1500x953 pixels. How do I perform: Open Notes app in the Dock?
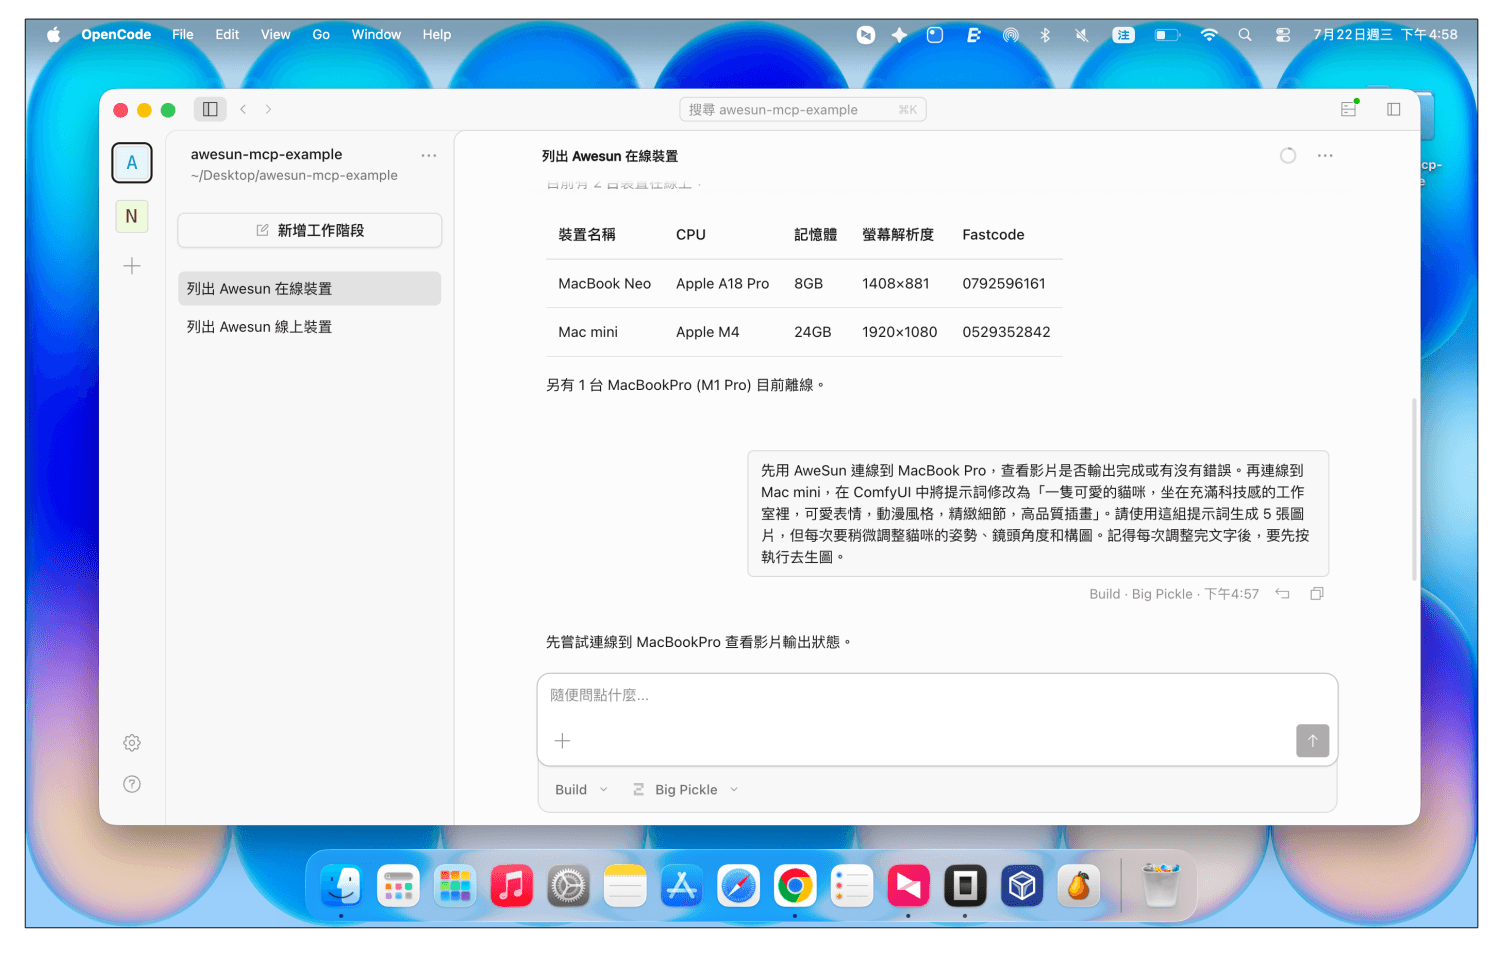tap(625, 886)
